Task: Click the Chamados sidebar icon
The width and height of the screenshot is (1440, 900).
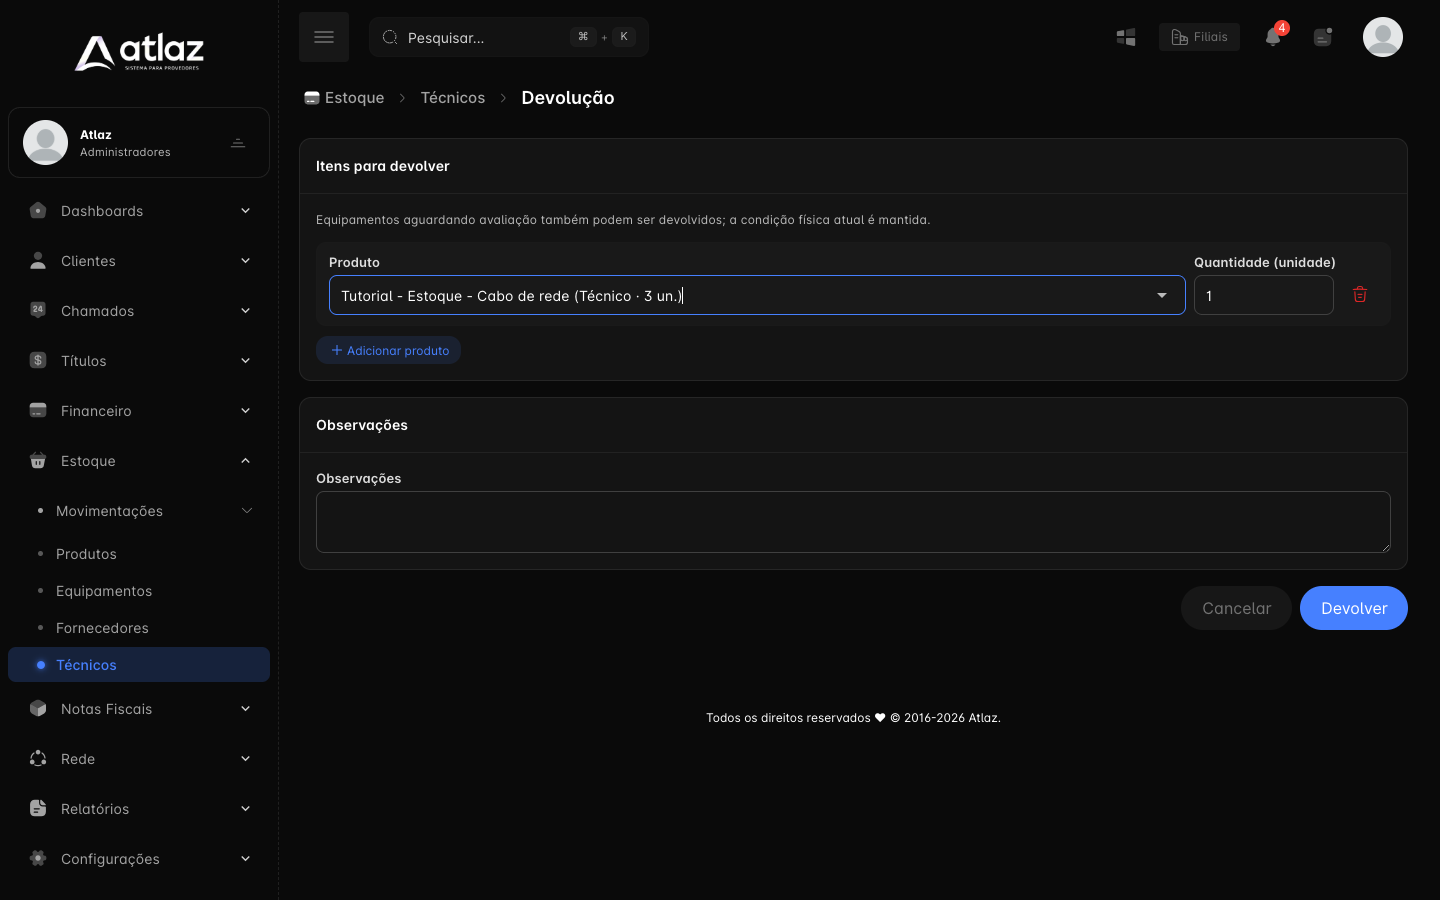Action: pyautogui.click(x=38, y=310)
